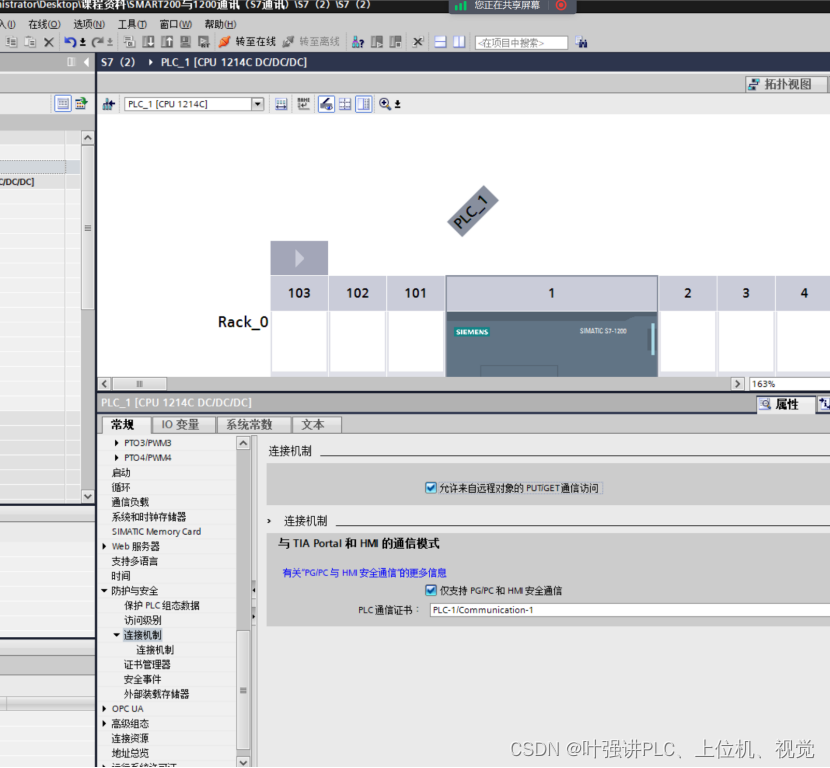This screenshot has width=830, height=768.
Task: Switch to 拓扑视图 topology view
Action: [786, 84]
